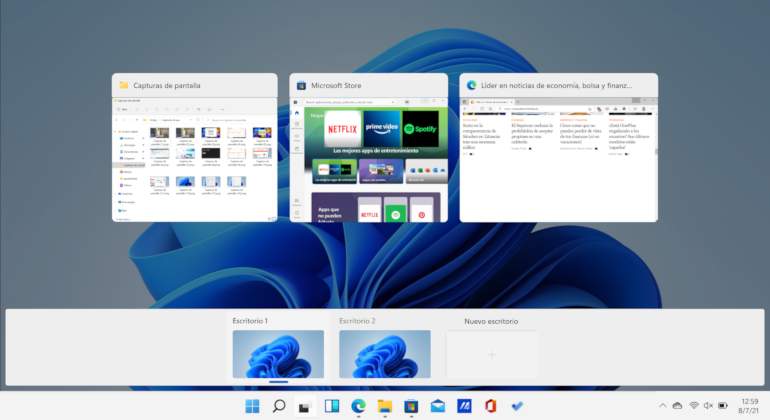The image size is (770, 420).
Task: Click the folder icon in Capturas de pantalla title
Action: coord(124,85)
